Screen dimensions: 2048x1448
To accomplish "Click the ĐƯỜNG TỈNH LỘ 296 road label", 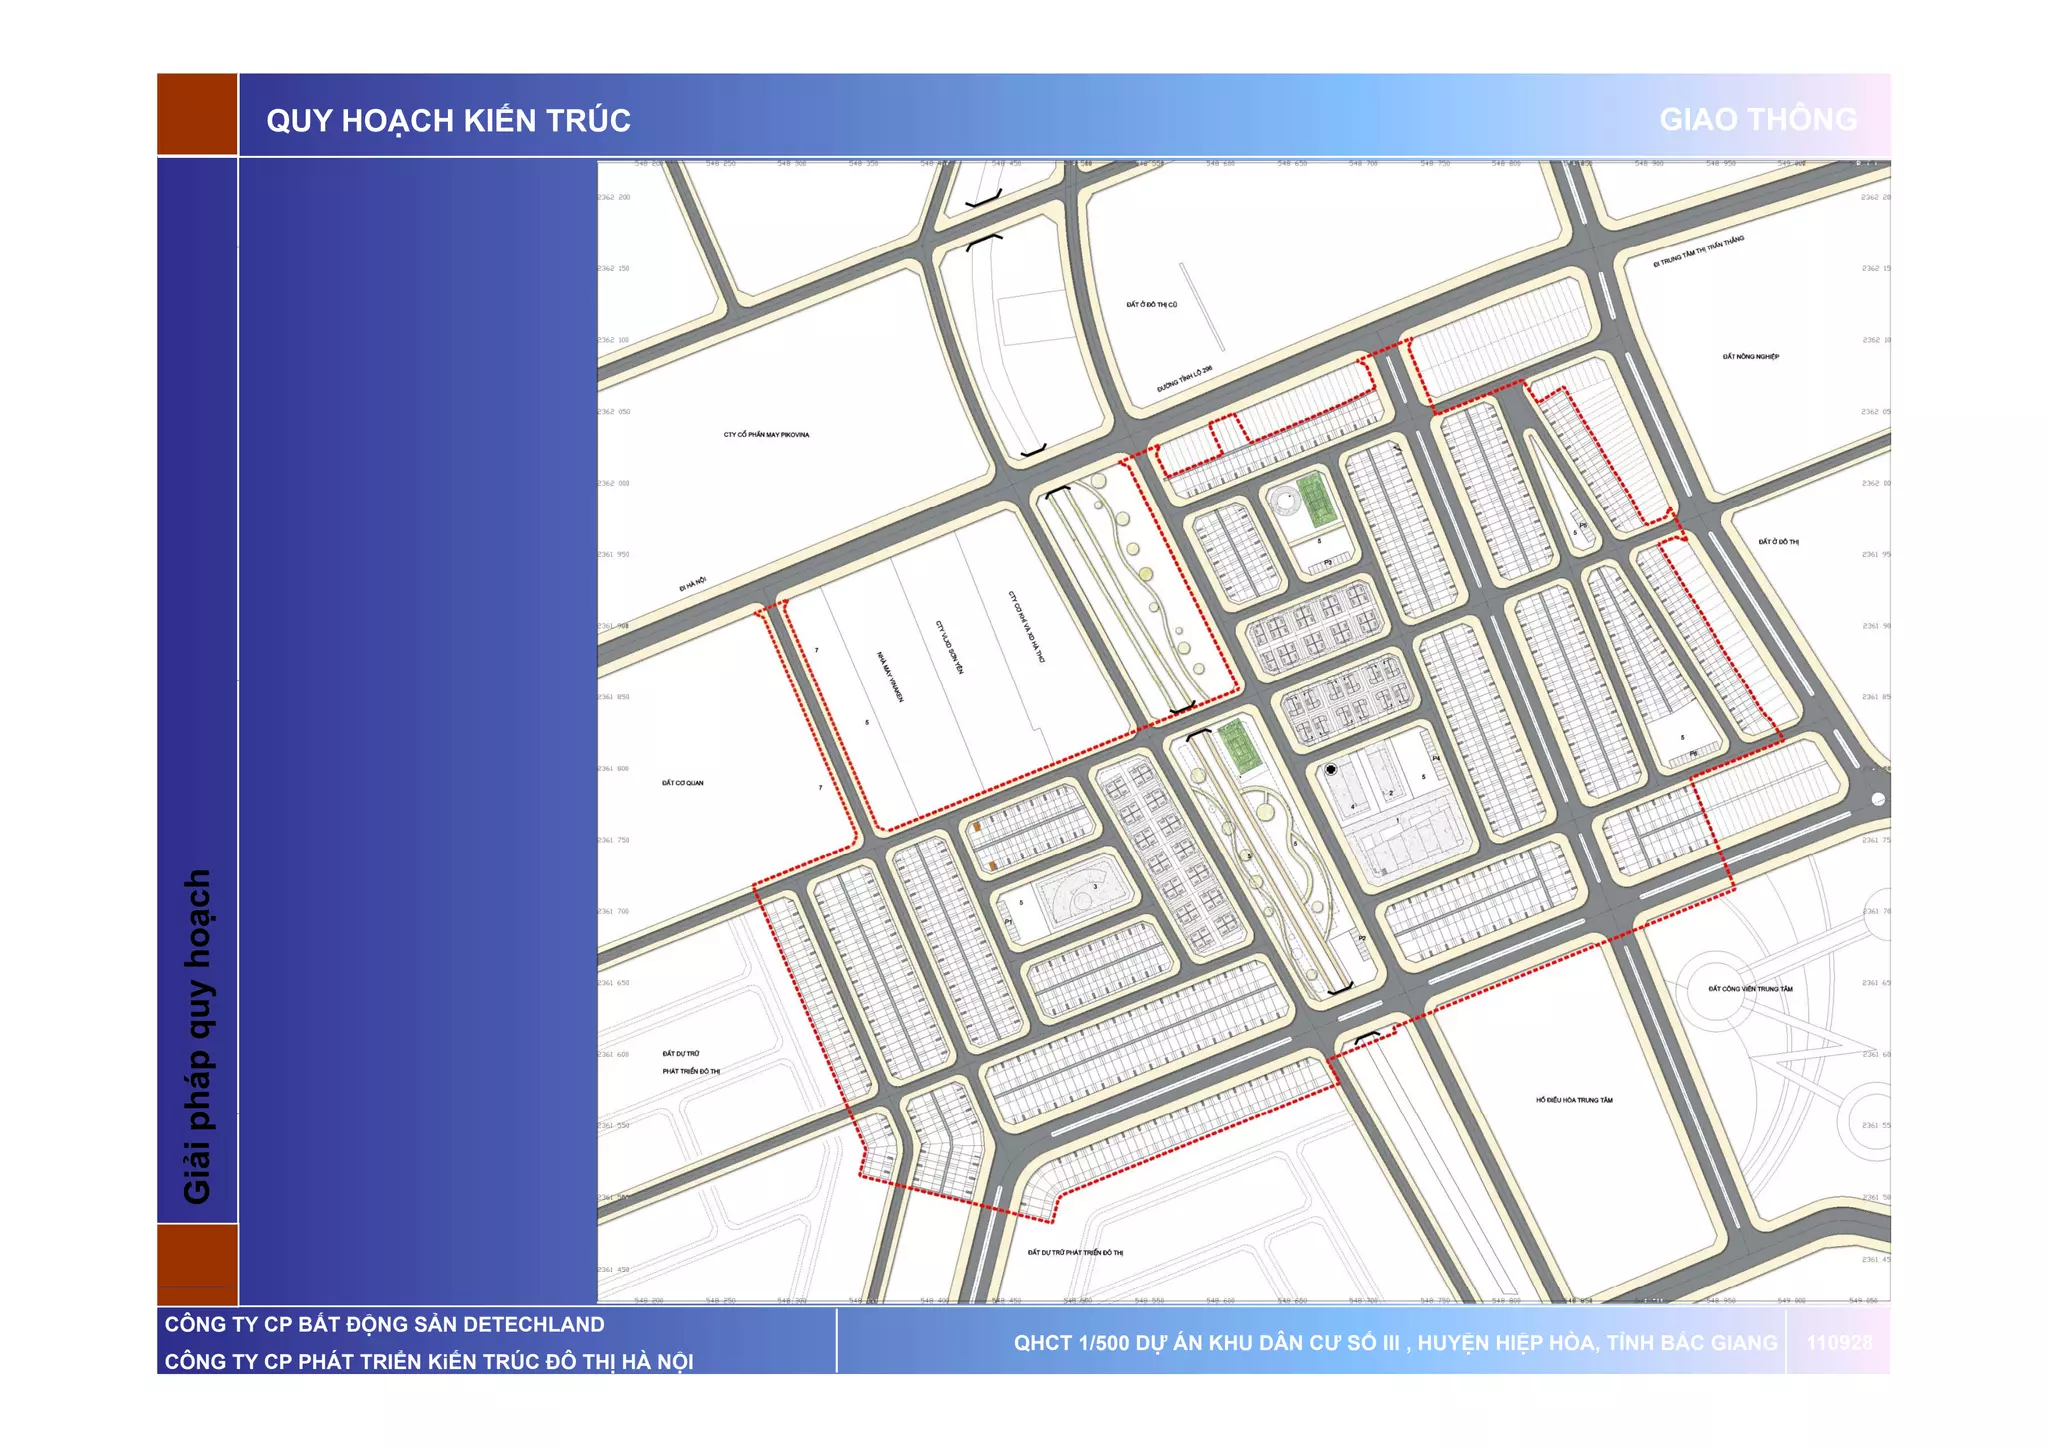I will (1184, 379).
